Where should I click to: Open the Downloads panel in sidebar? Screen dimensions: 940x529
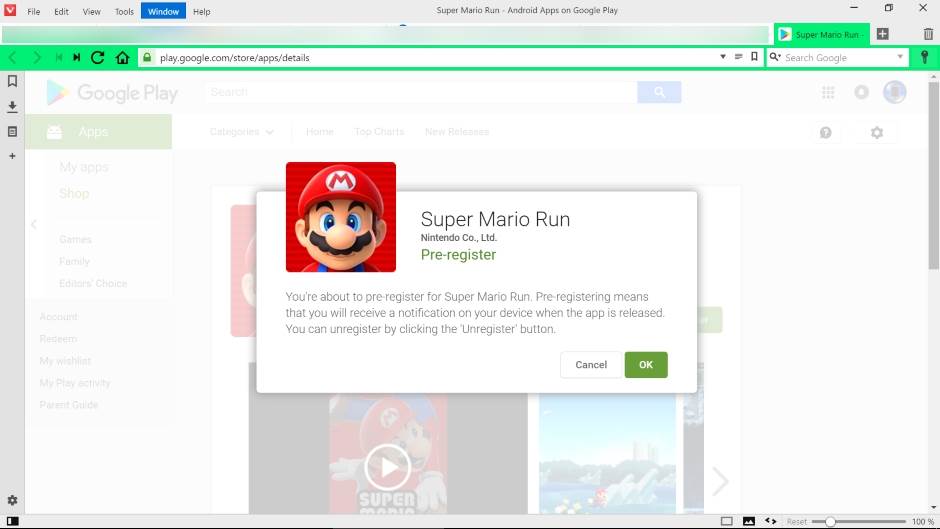(x=12, y=106)
